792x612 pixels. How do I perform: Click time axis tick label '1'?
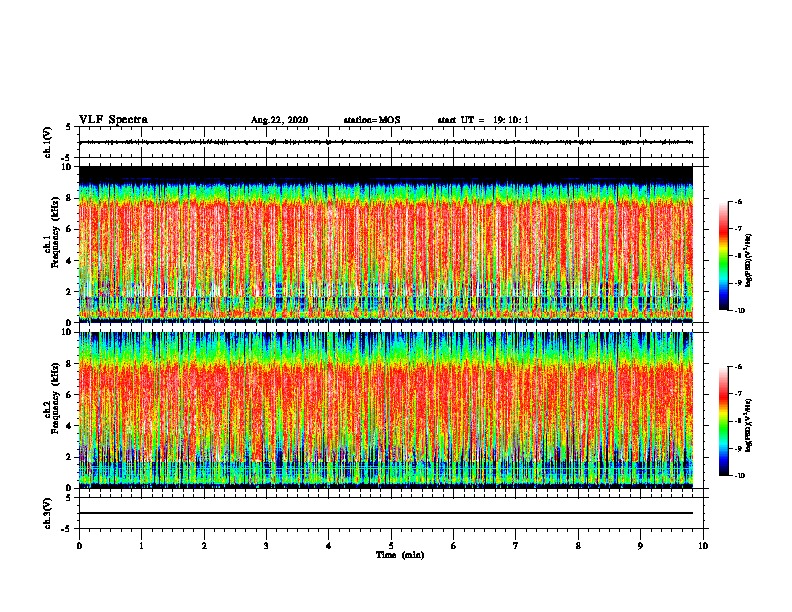coord(141,546)
